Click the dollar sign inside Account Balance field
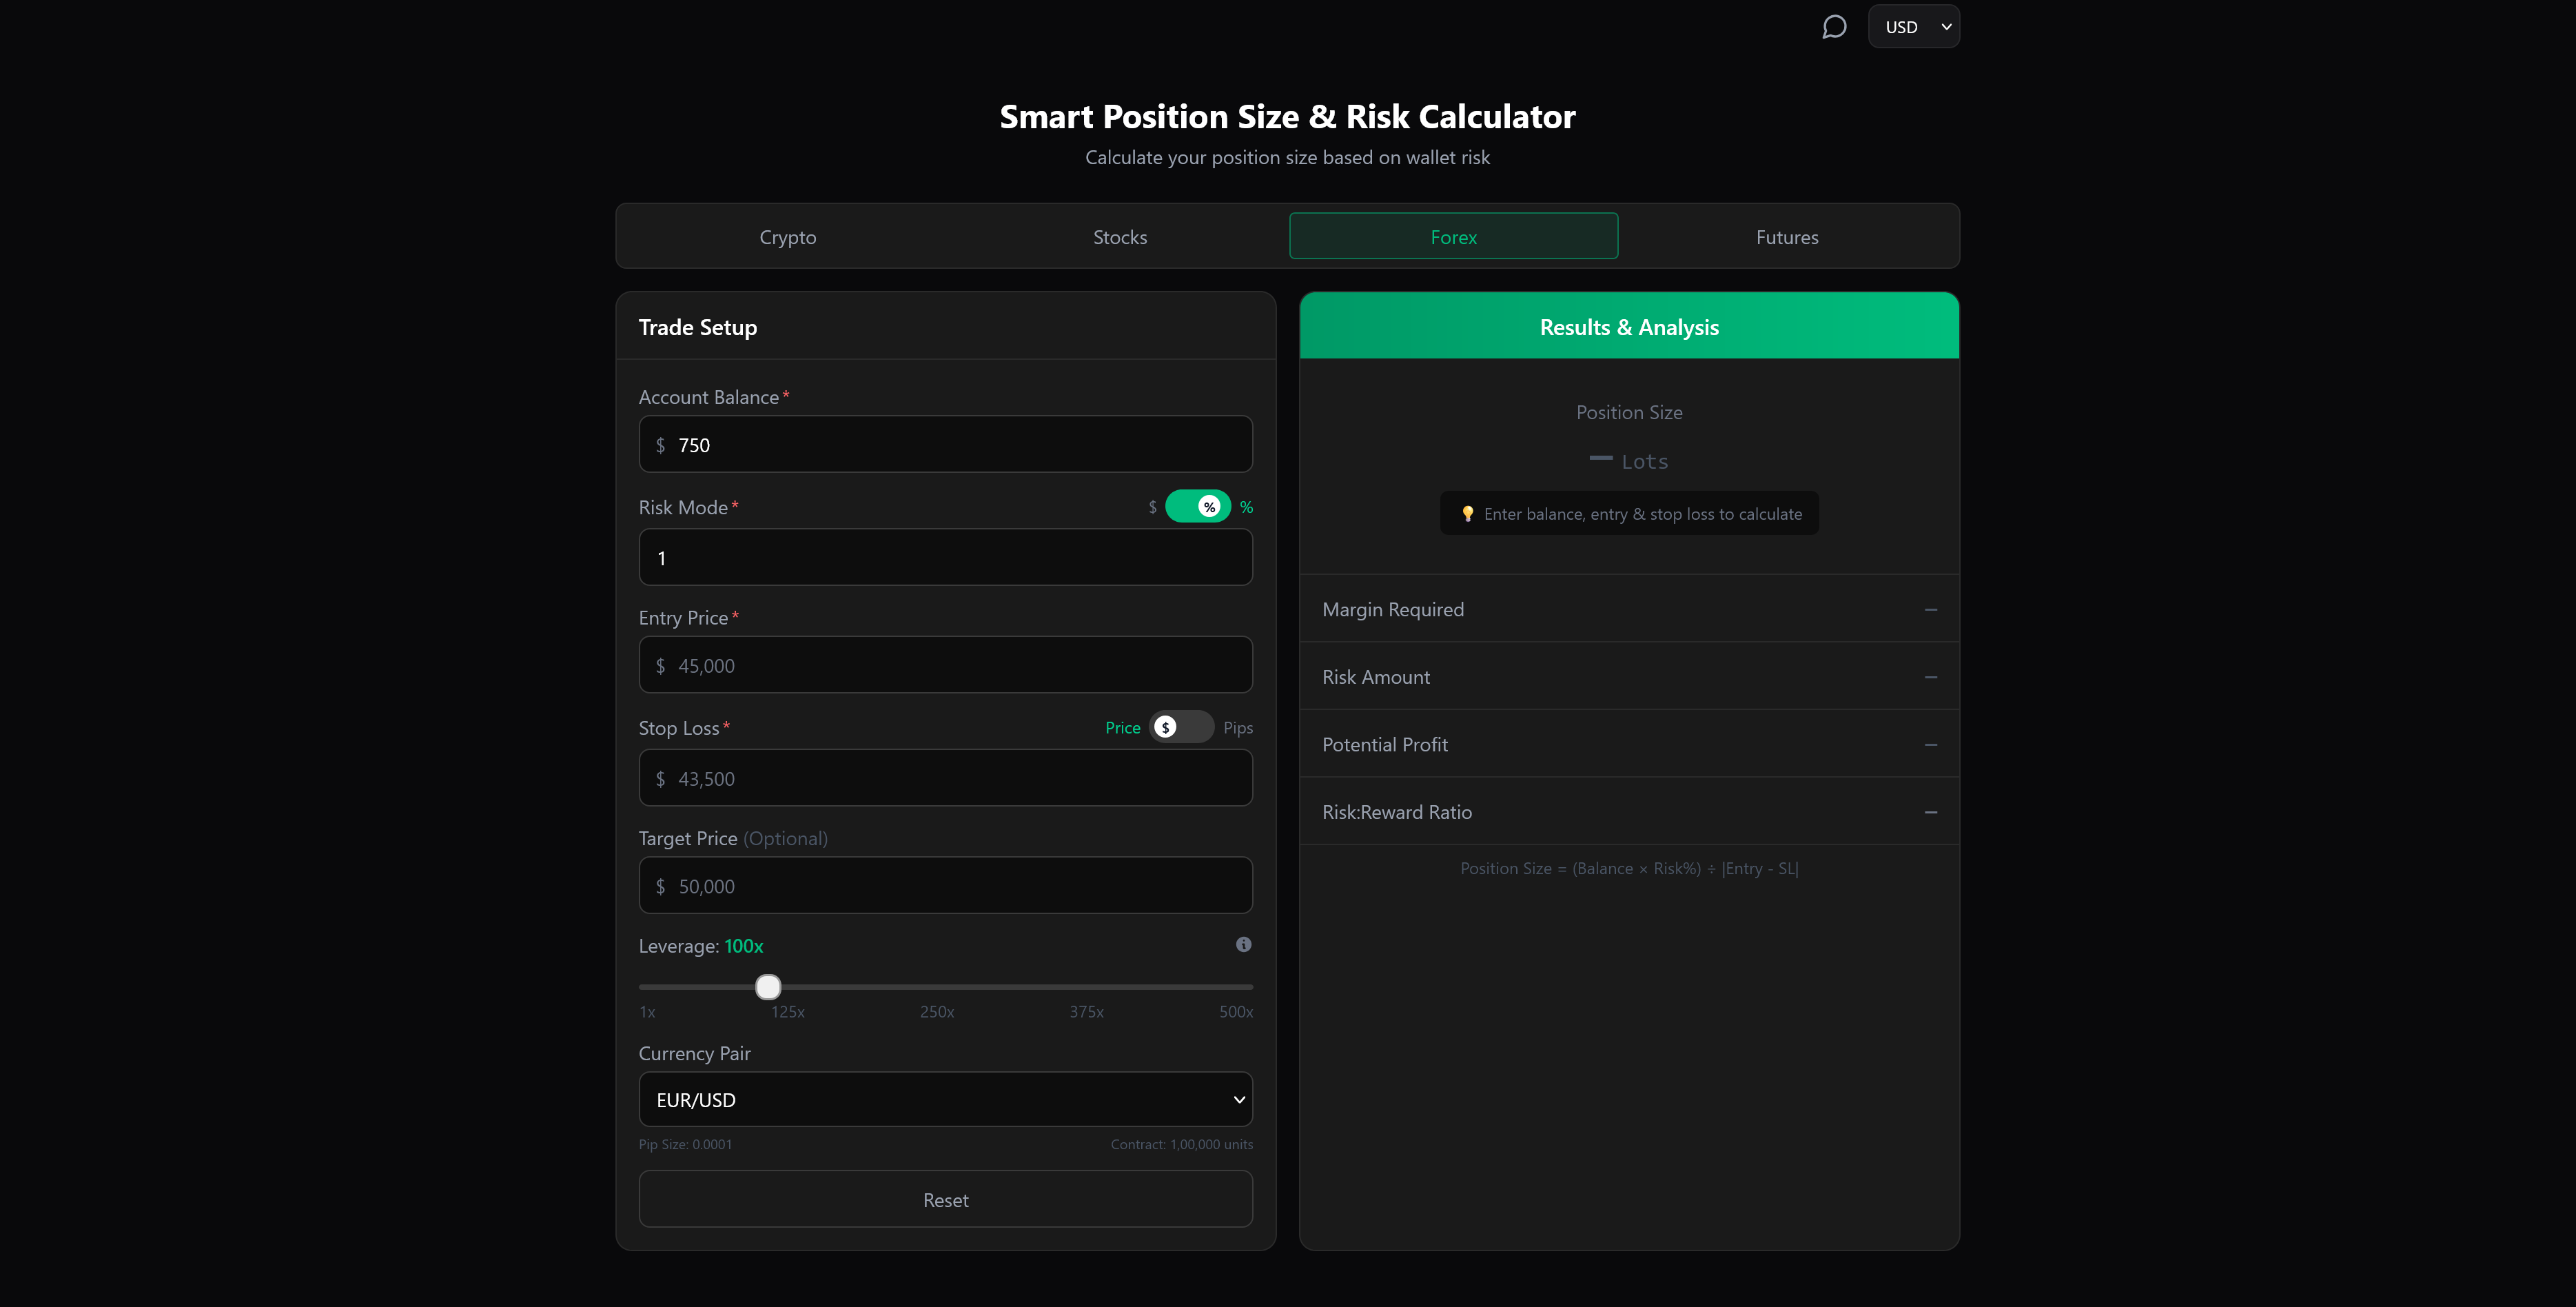The image size is (2576, 1307). [660, 445]
